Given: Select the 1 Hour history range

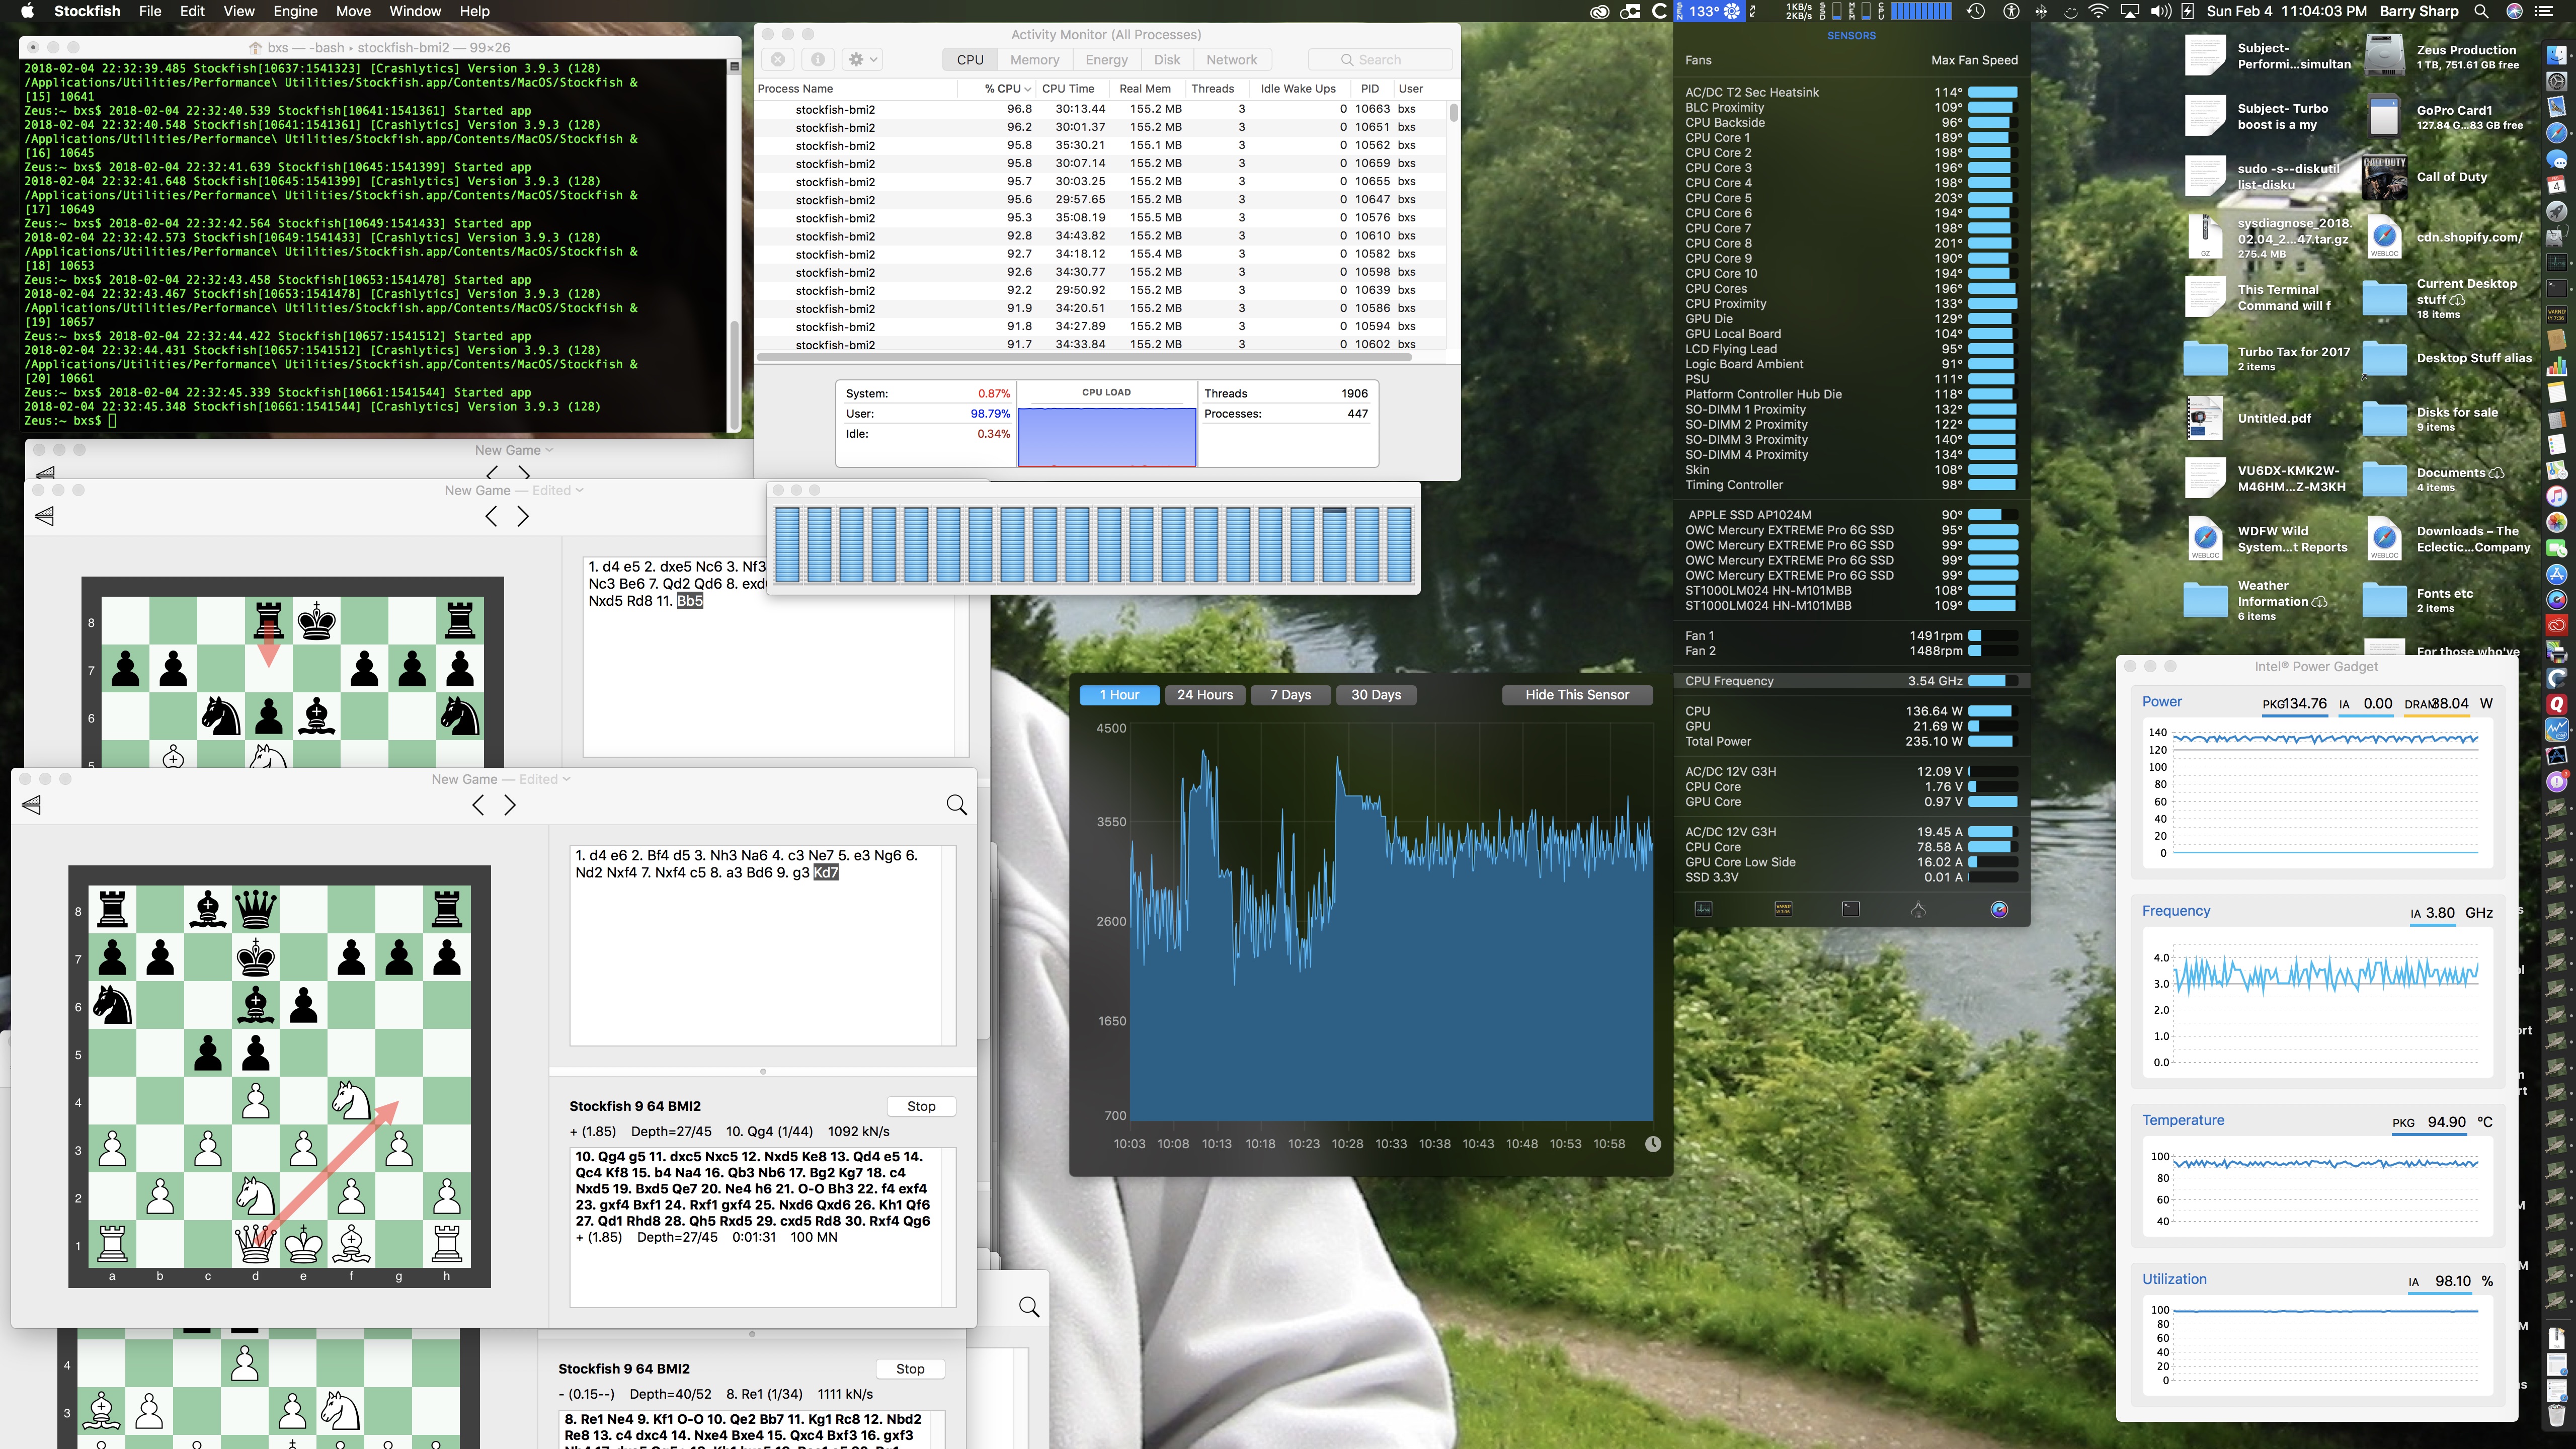Looking at the screenshot, I should point(1119,695).
